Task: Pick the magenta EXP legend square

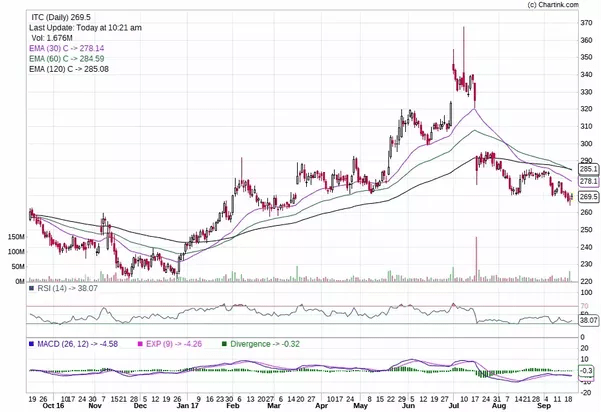Action: click(x=140, y=344)
